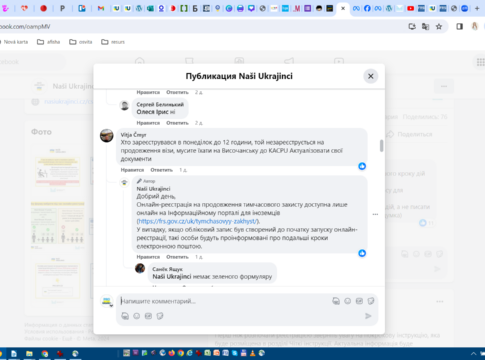This screenshot has width=485, height=360.
Task: Open the VLC cone icon in taskbar
Action: click(x=253, y=353)
